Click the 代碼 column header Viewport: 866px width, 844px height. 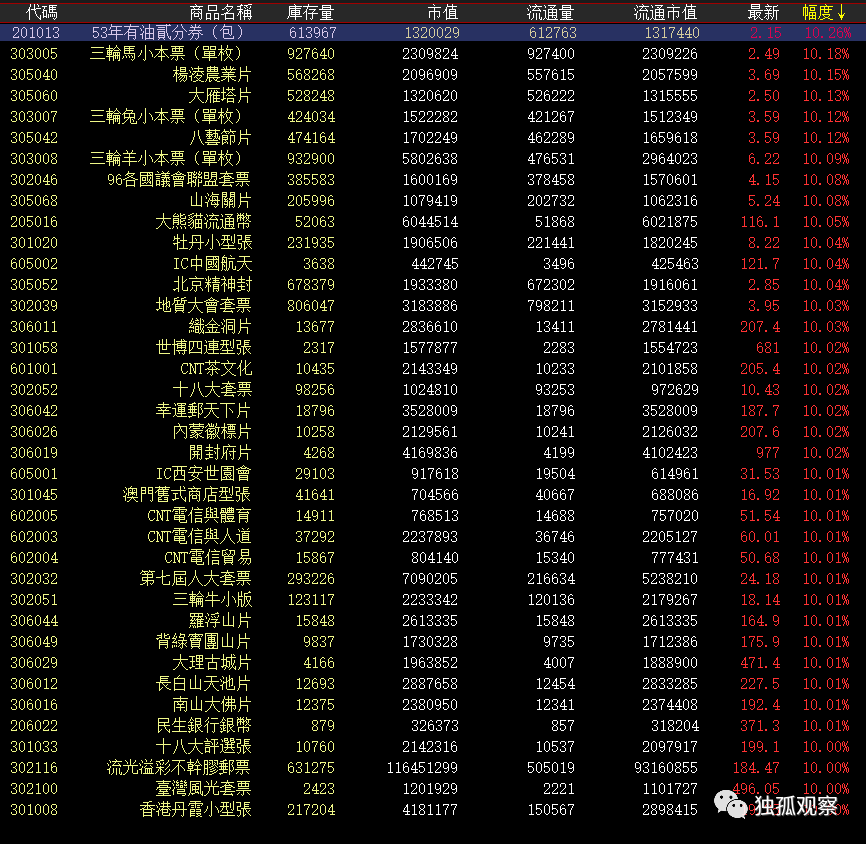click(x=41, y=12)
